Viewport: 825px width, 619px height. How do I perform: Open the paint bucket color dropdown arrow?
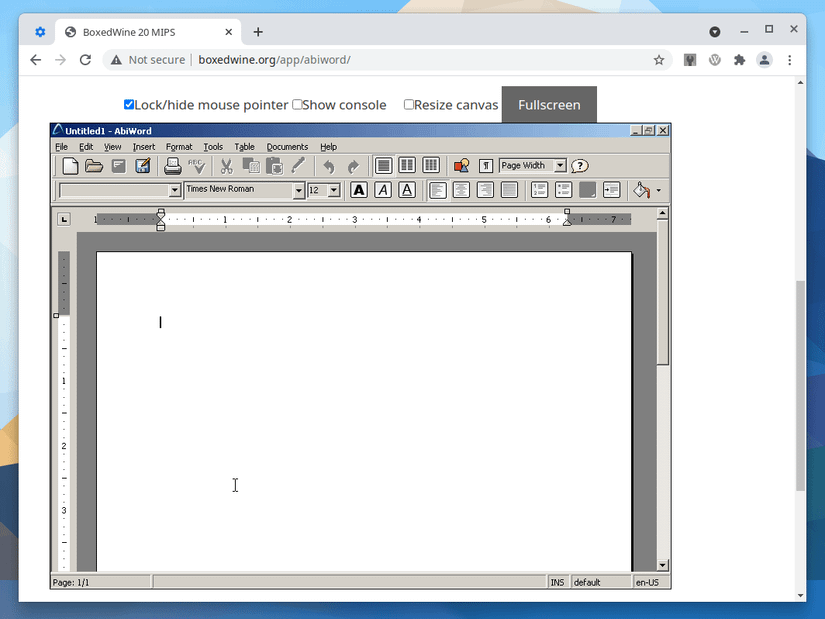pyautogui.click(x=659, y=191)
